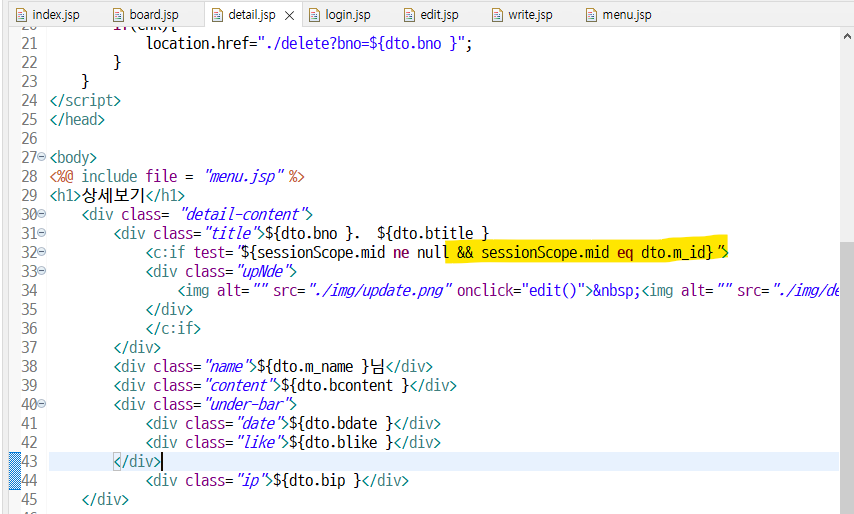This screenshot has height=514, width=854.
Task: Collapse the detail-content div fold at line 30
Action: (42, 215)
